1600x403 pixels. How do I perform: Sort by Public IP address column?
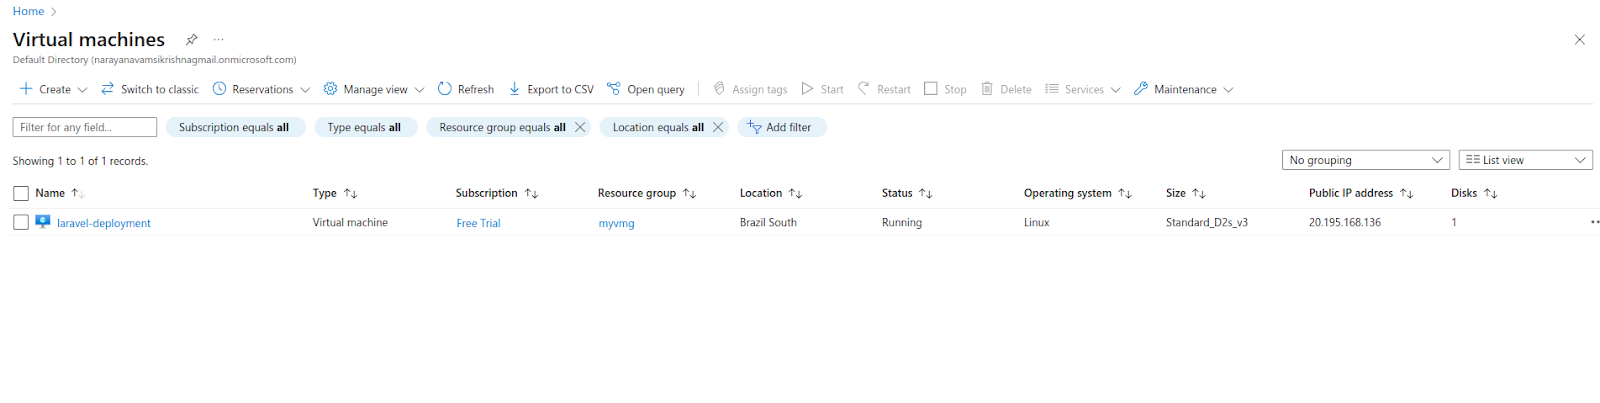point(1361,193)
